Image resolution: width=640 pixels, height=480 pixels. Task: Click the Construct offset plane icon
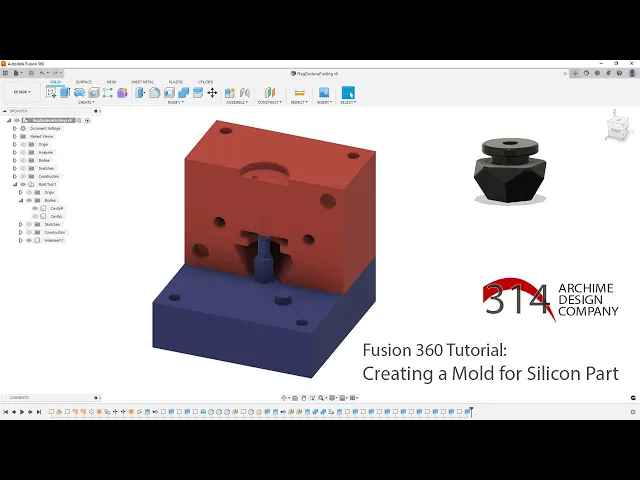270,92
